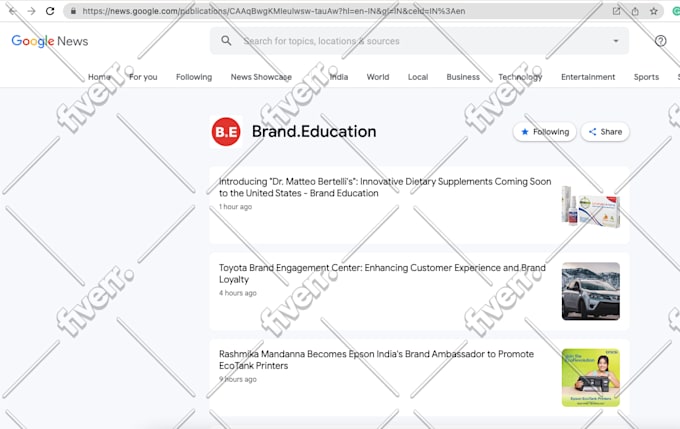
Task: Reload the page with the refresh icon
Action: 50,11
